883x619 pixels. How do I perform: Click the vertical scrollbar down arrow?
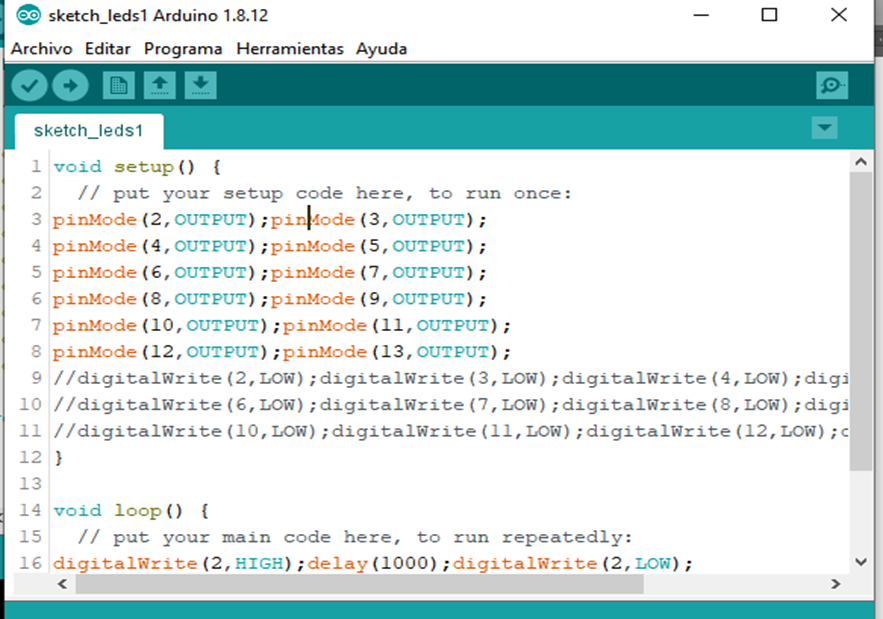tap(859, 562)
